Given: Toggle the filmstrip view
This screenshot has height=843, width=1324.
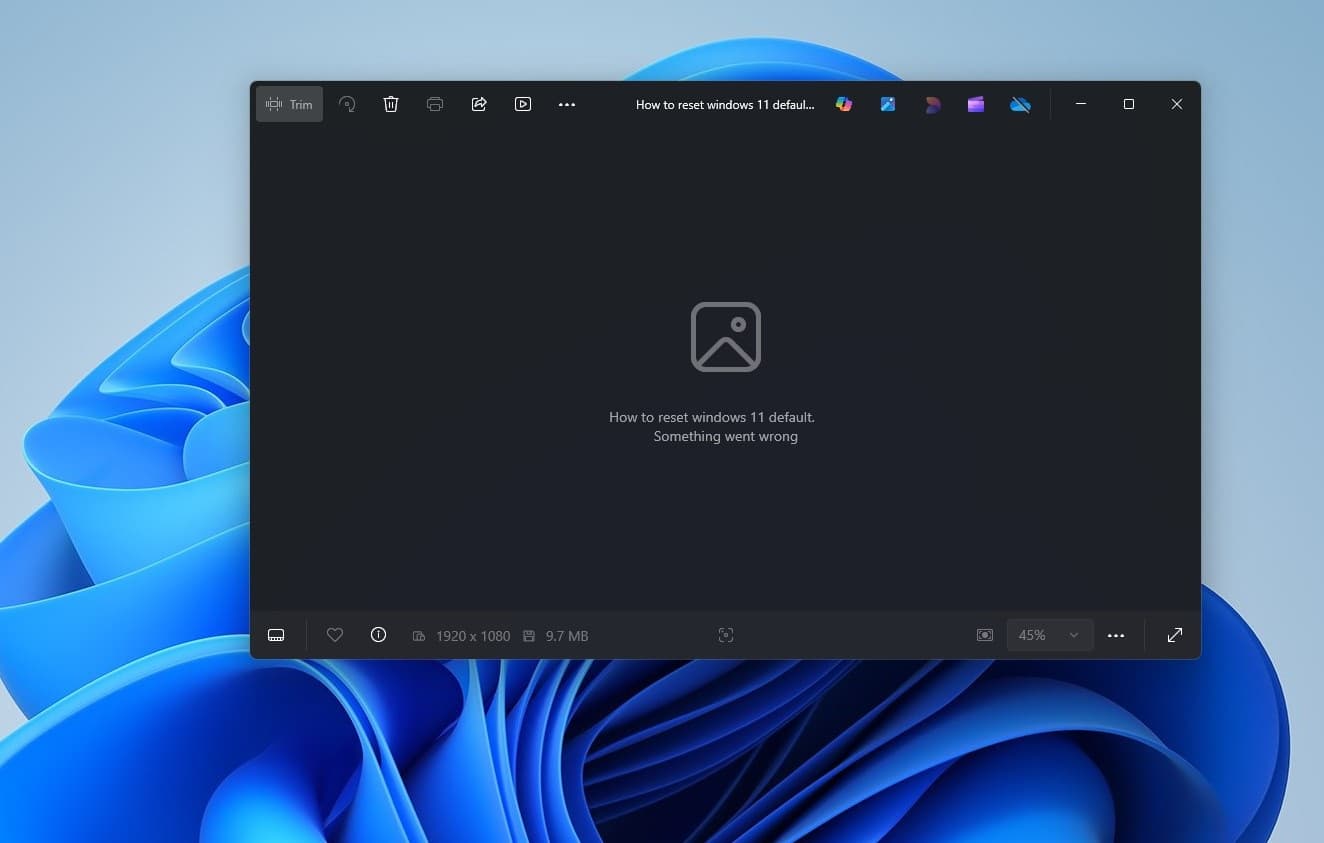Looking at the screenshot, I should click(276, 635).
